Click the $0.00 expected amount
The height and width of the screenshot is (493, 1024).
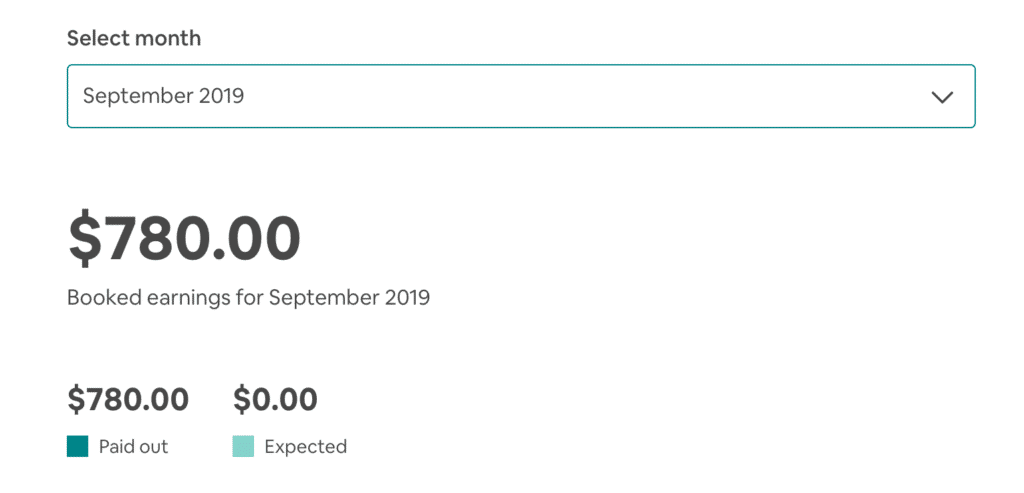[x=275, y=400]
